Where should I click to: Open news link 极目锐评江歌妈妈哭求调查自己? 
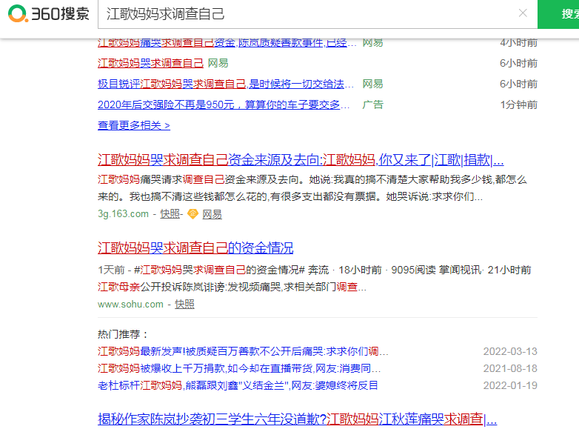pyautogui.click(x=225, y=84)
